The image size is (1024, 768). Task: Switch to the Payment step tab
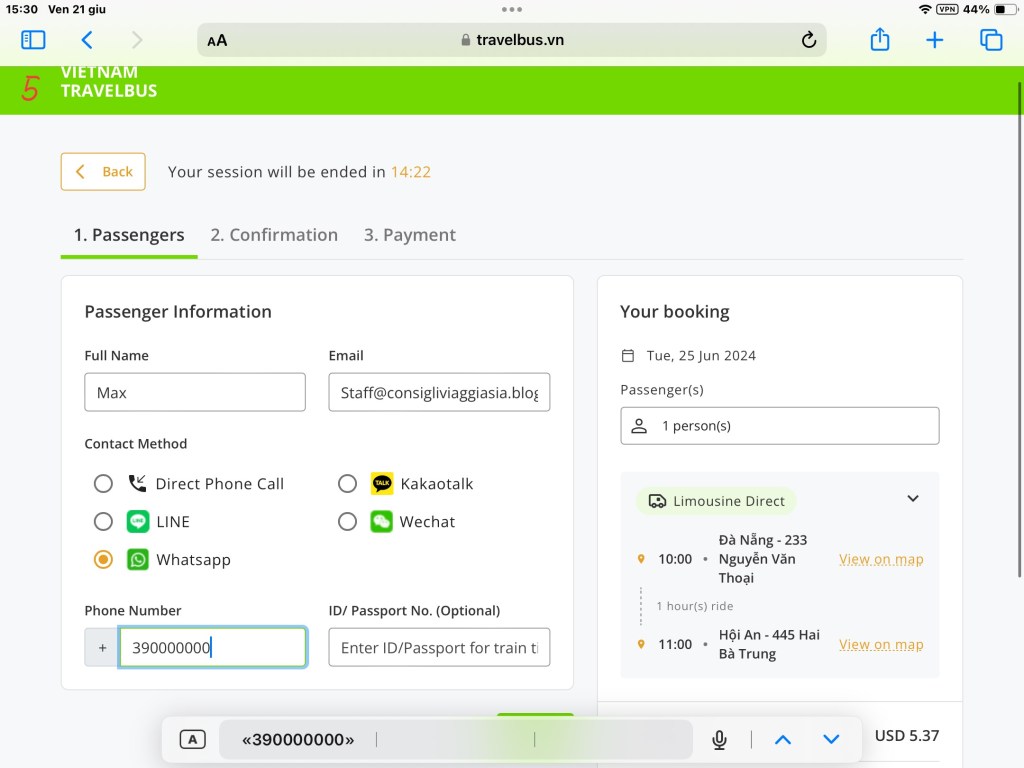409,235
